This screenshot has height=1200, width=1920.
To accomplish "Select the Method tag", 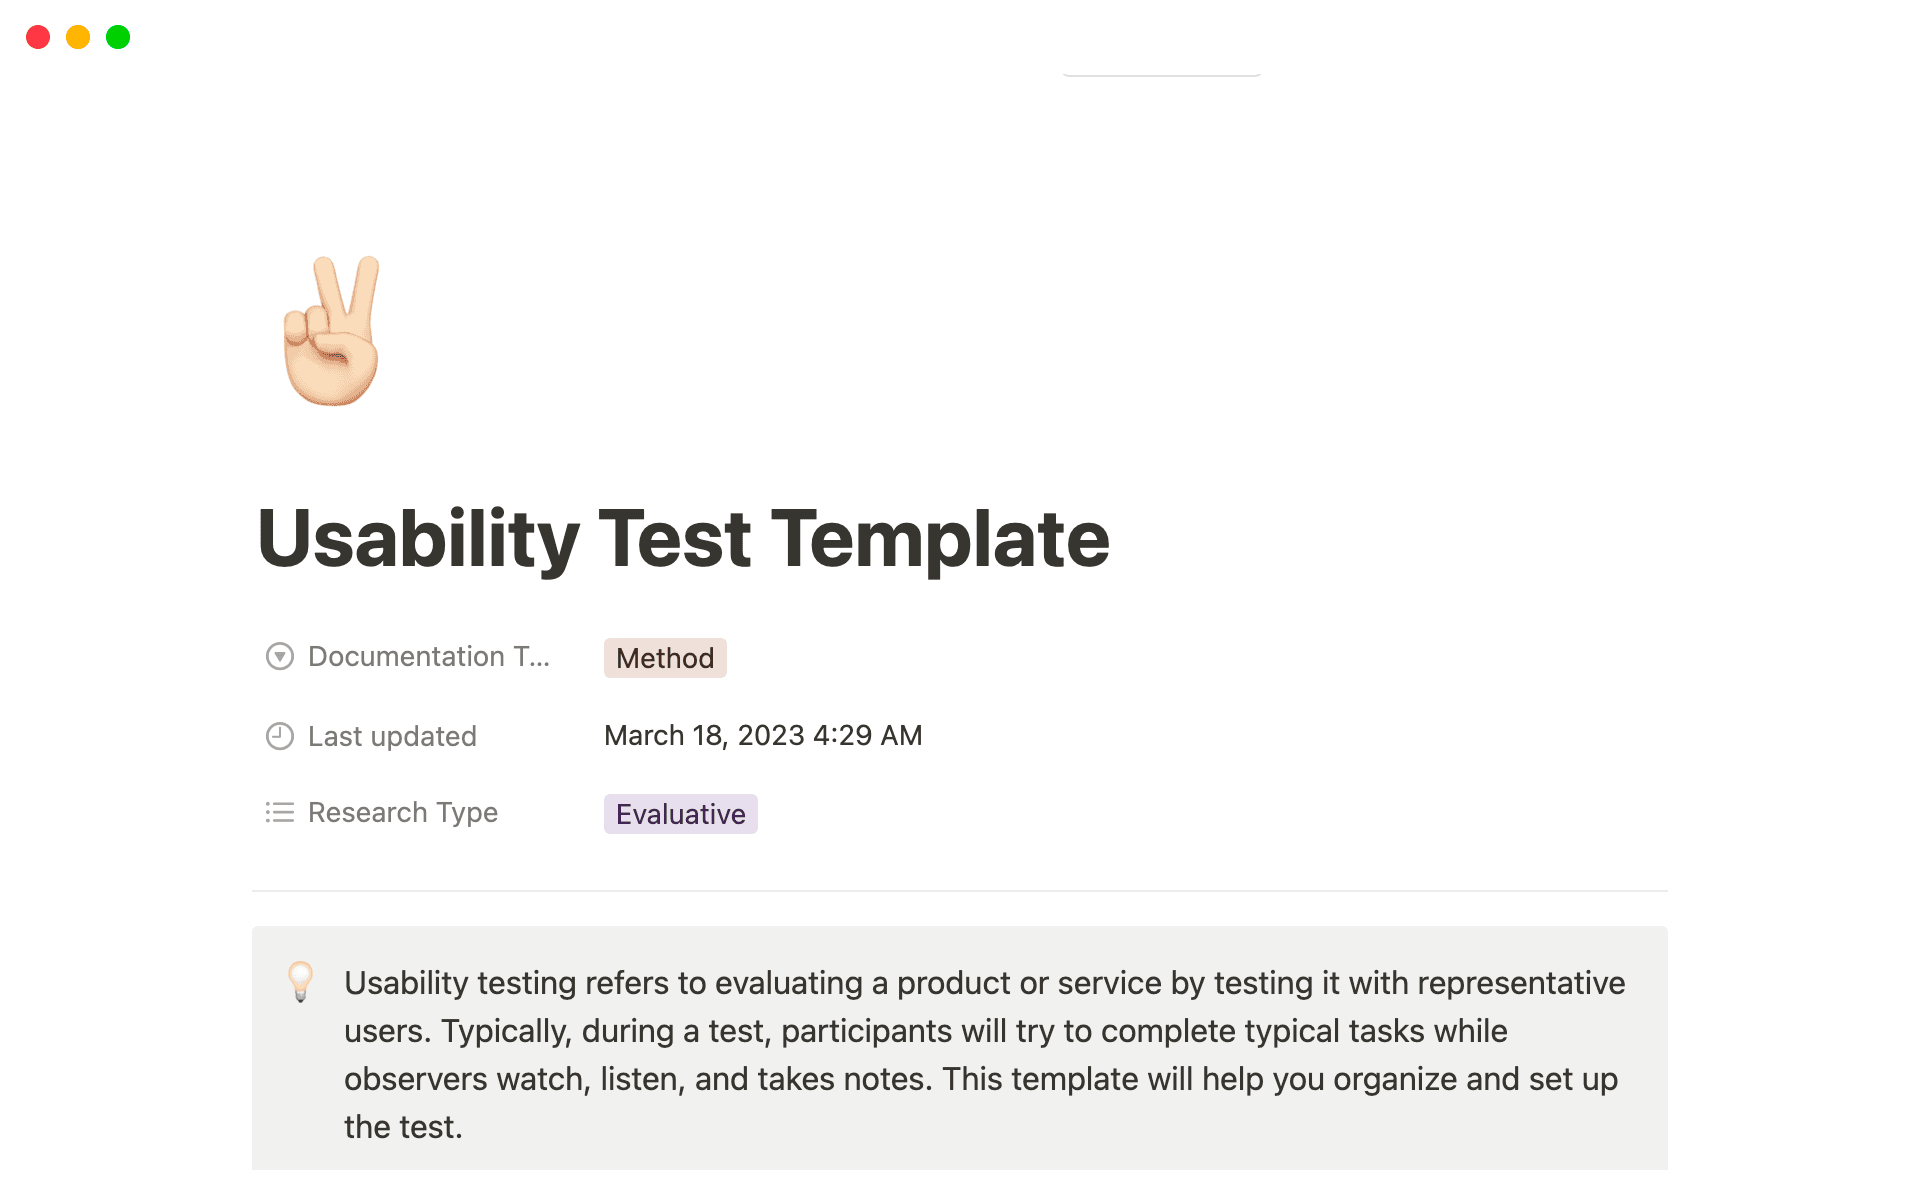I will [x=665, y=657].
